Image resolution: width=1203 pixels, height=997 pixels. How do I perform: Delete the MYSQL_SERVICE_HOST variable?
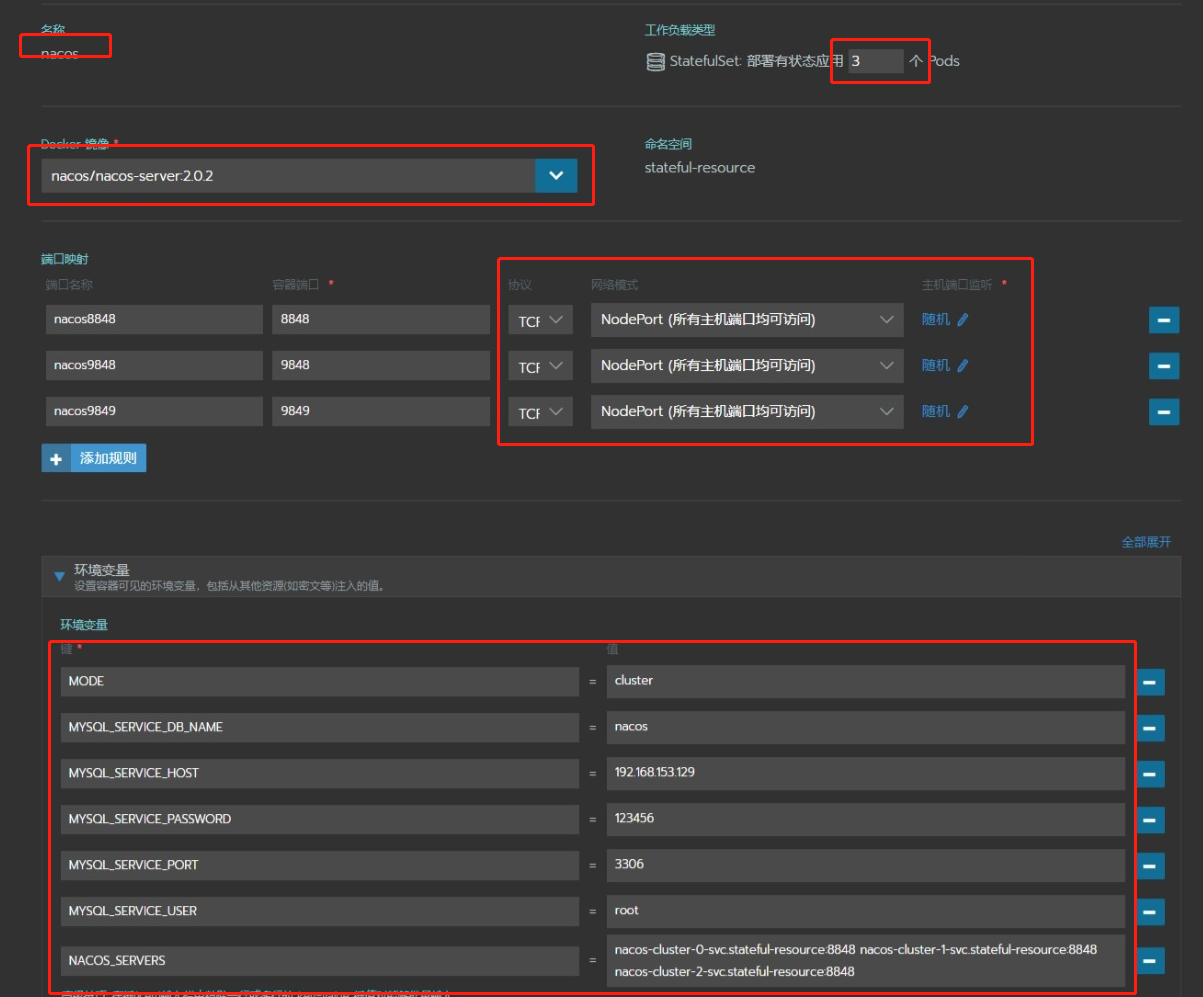tap(1150, 774)
